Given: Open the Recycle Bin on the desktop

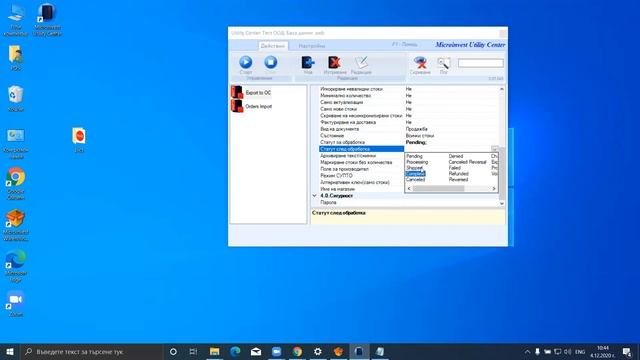Looking at the screenshot, I should [x=16, y=98].
